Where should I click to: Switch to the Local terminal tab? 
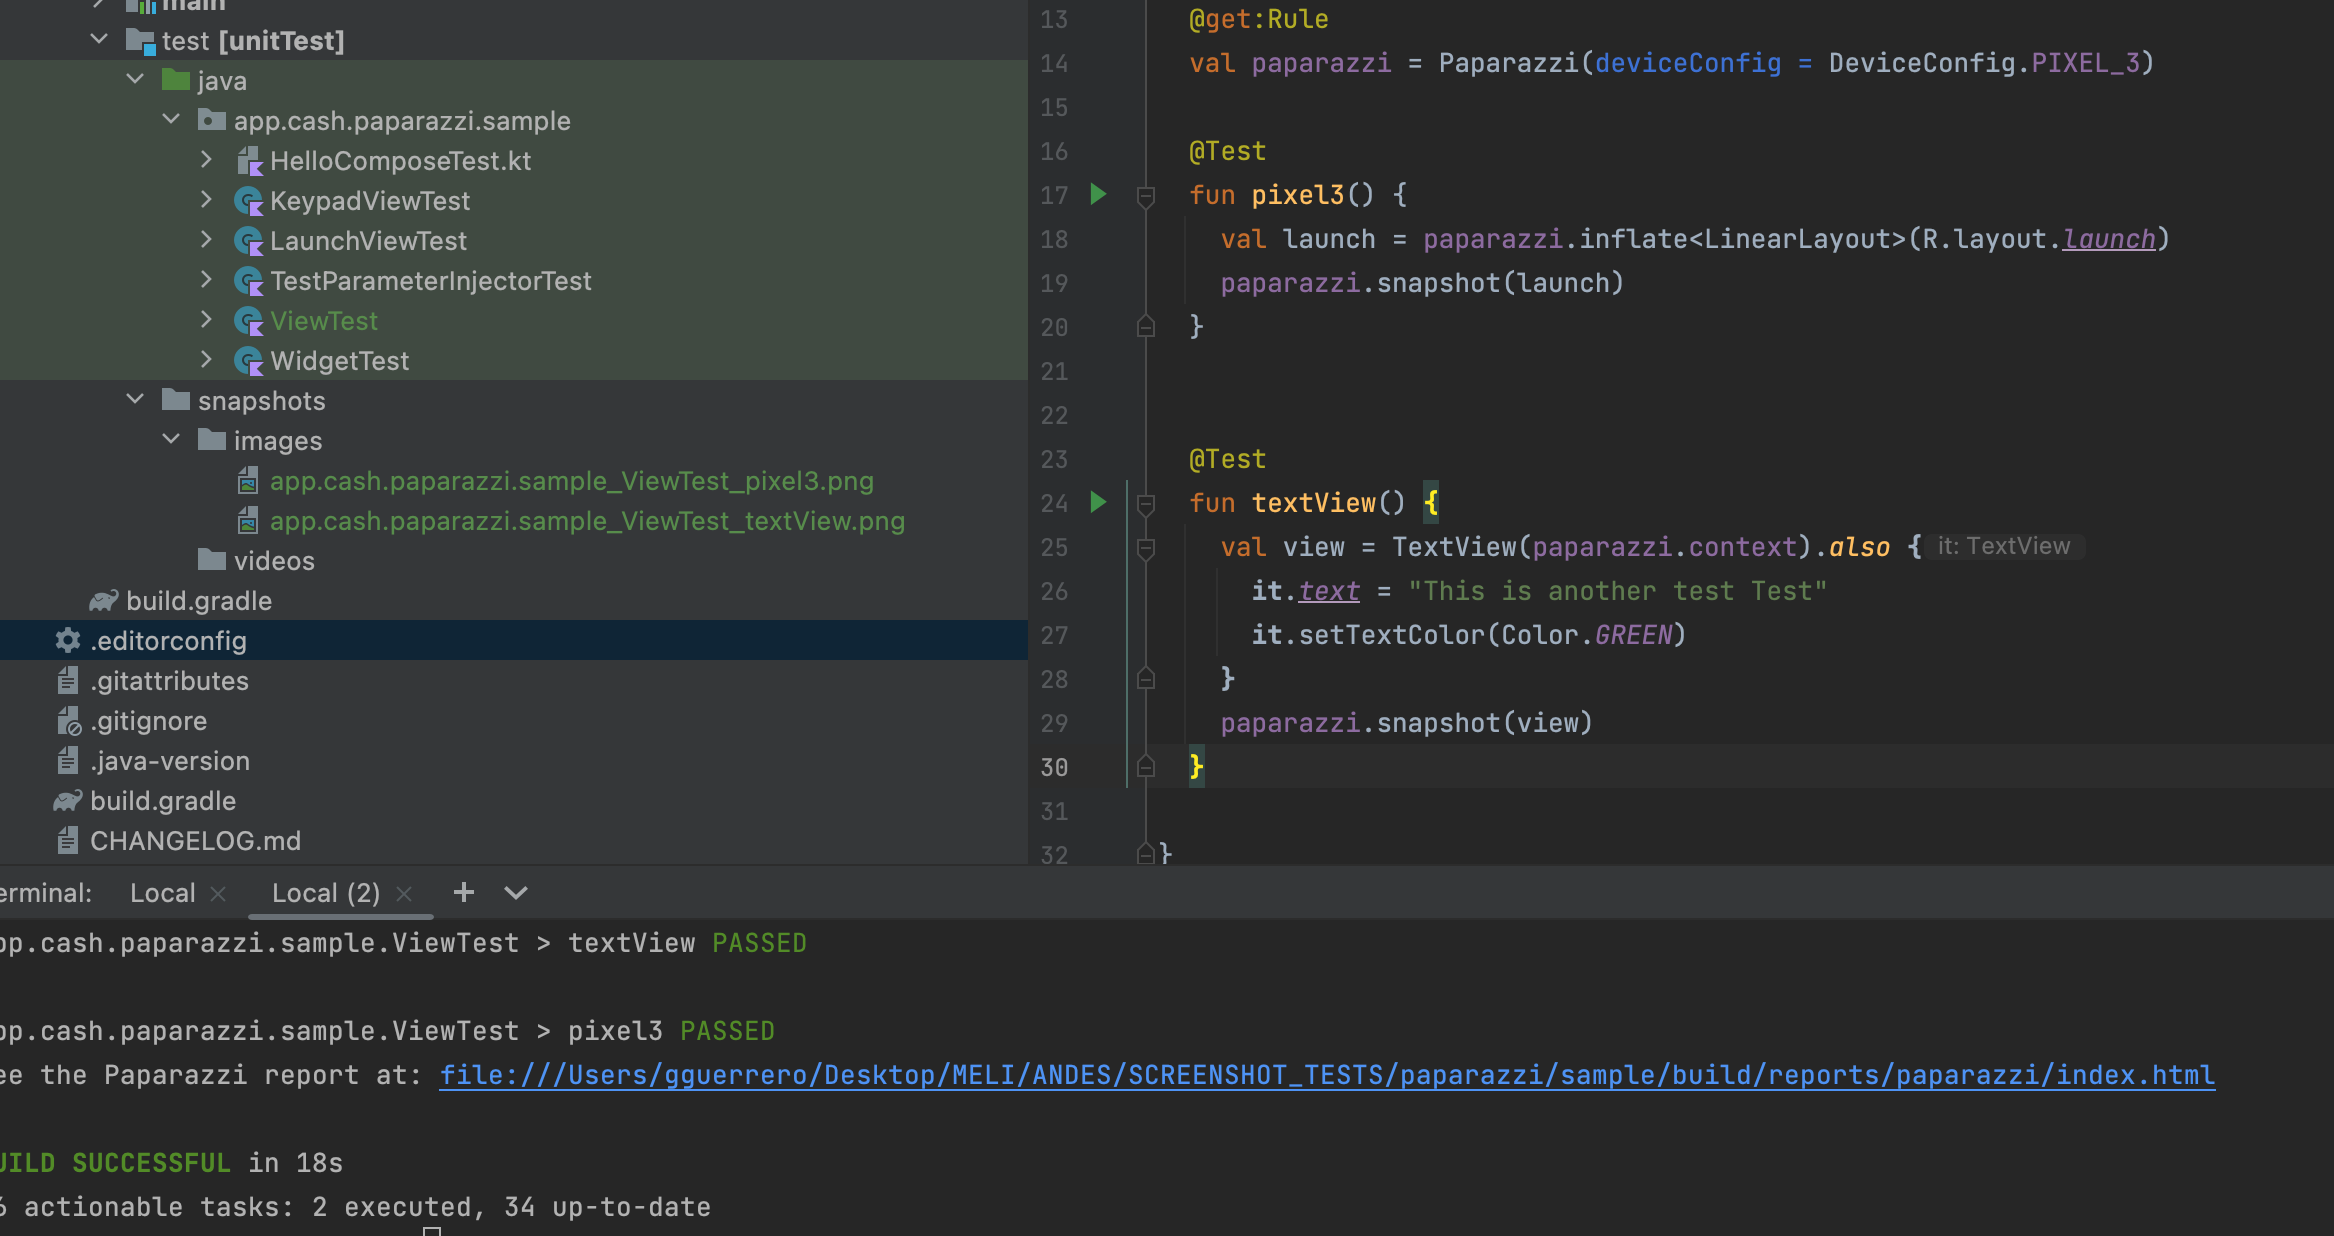click(162, 892)
